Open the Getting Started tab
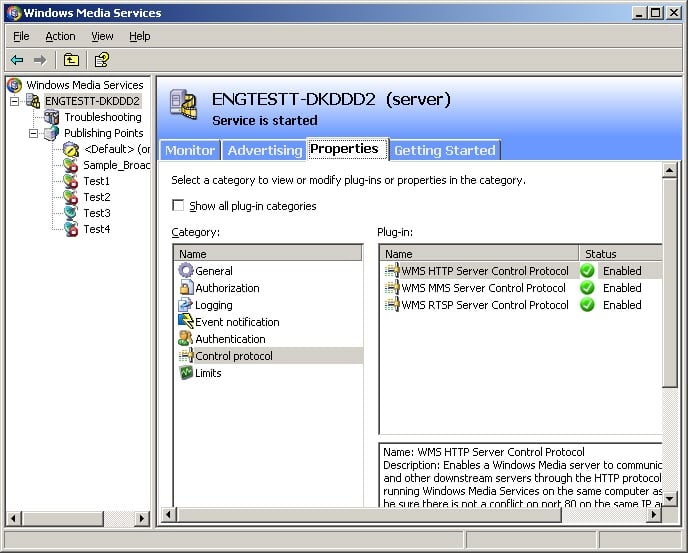This screenshot has width=688, height=553. 444,150
